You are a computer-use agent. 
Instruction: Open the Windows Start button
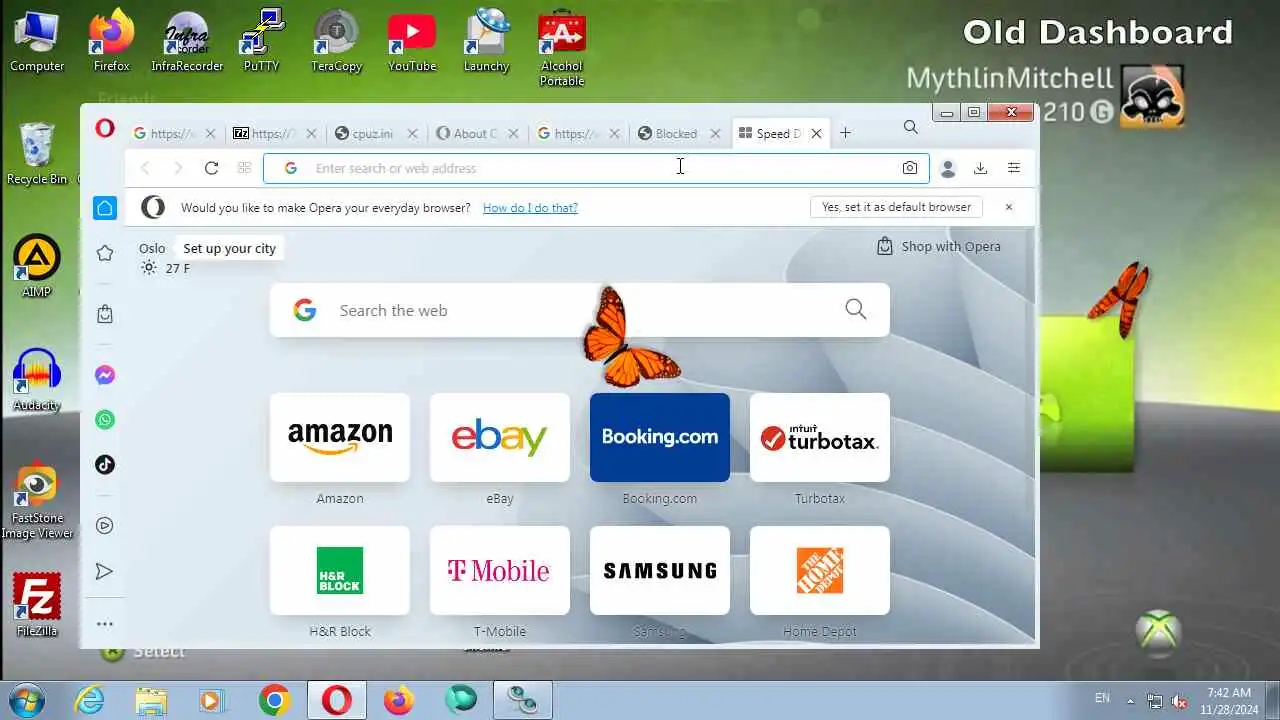pos(27,699)
